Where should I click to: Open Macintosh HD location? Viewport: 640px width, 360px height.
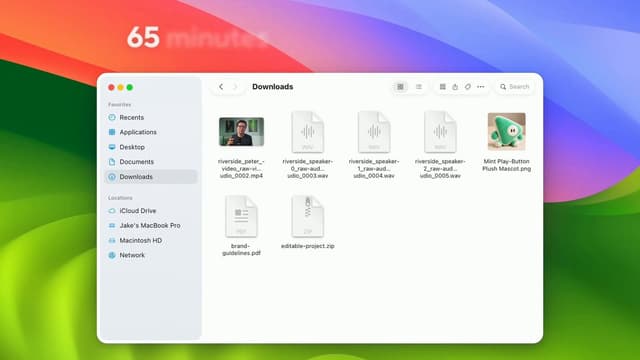(151, 240)
